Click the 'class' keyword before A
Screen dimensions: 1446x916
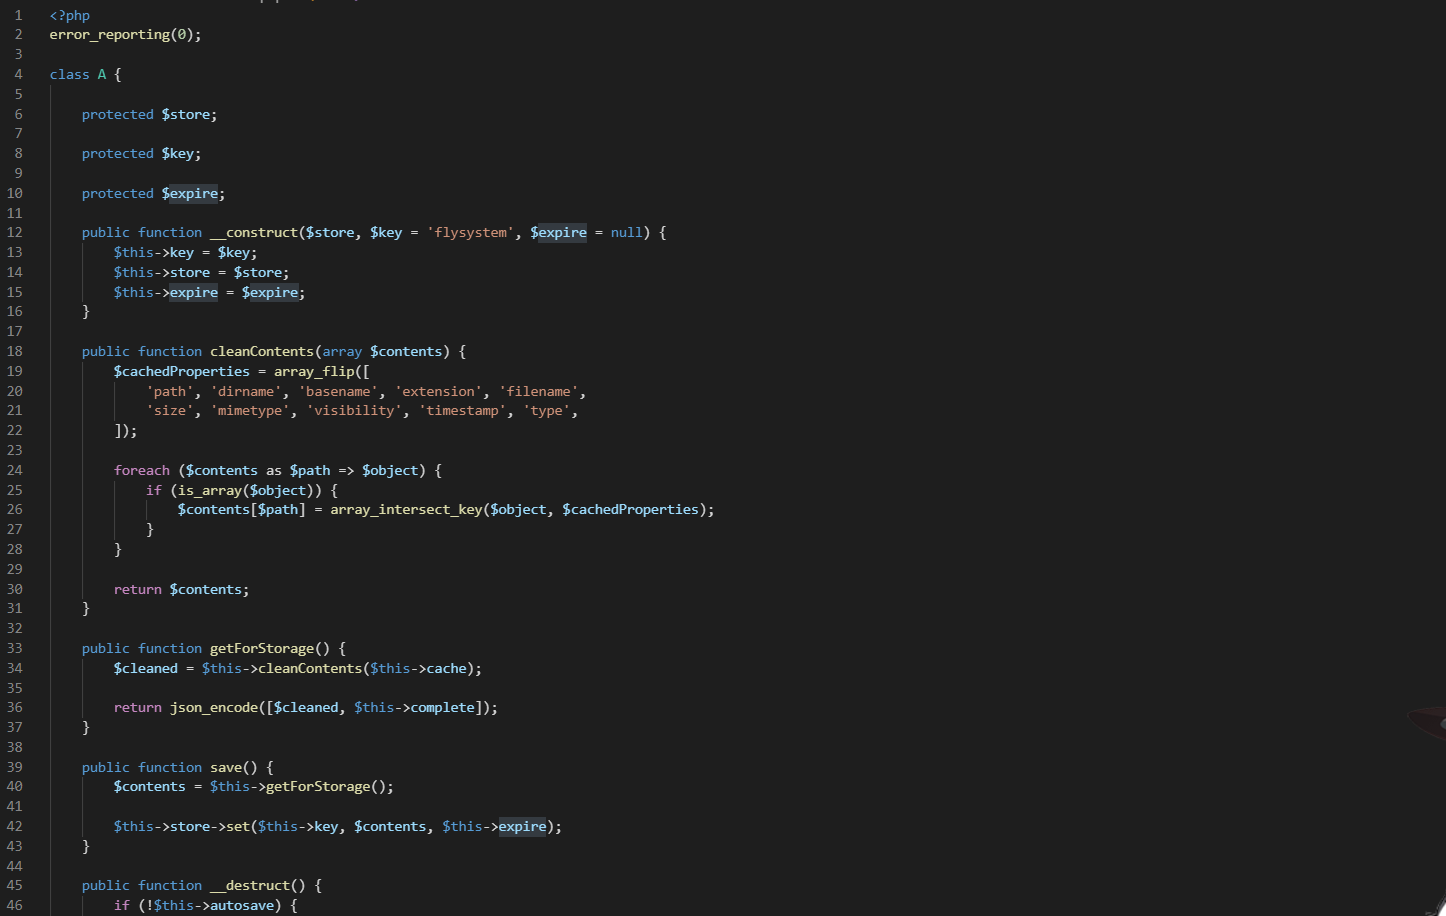70,75
